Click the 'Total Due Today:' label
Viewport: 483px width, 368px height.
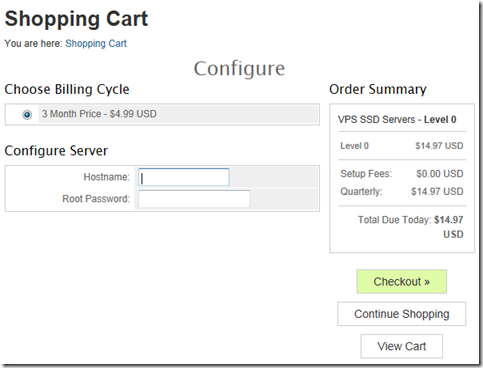coord(395,220)
